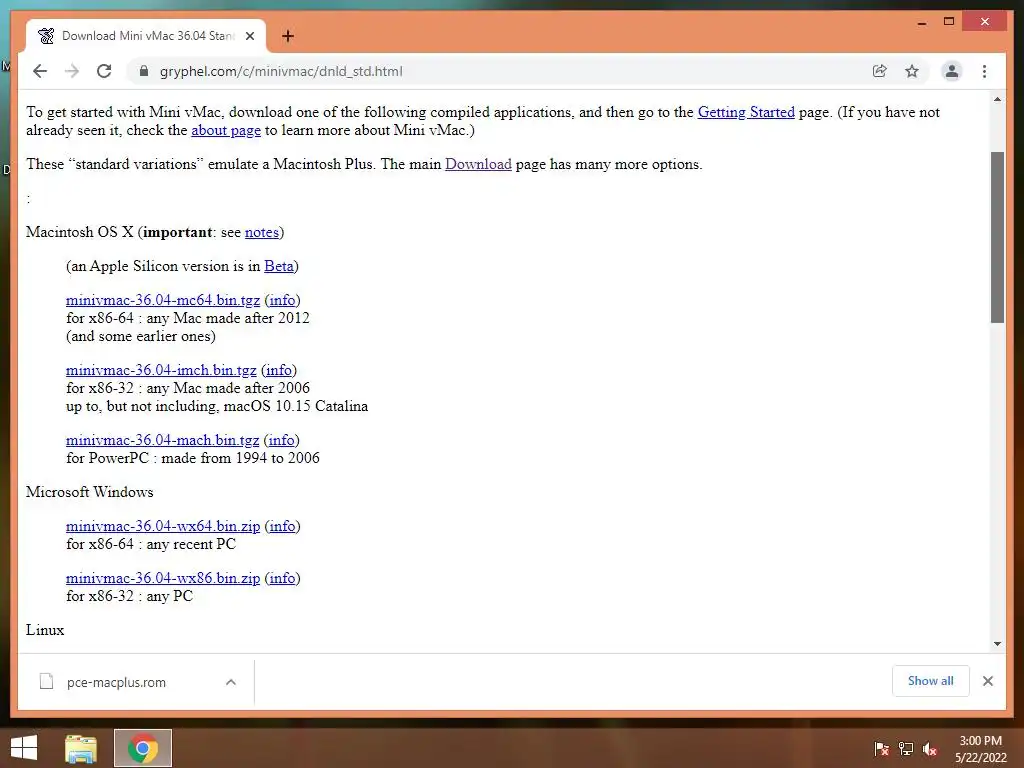1024x768 pixels.
Task: Reload the current page
Action: pyautogui.click(x=104, y=71)
